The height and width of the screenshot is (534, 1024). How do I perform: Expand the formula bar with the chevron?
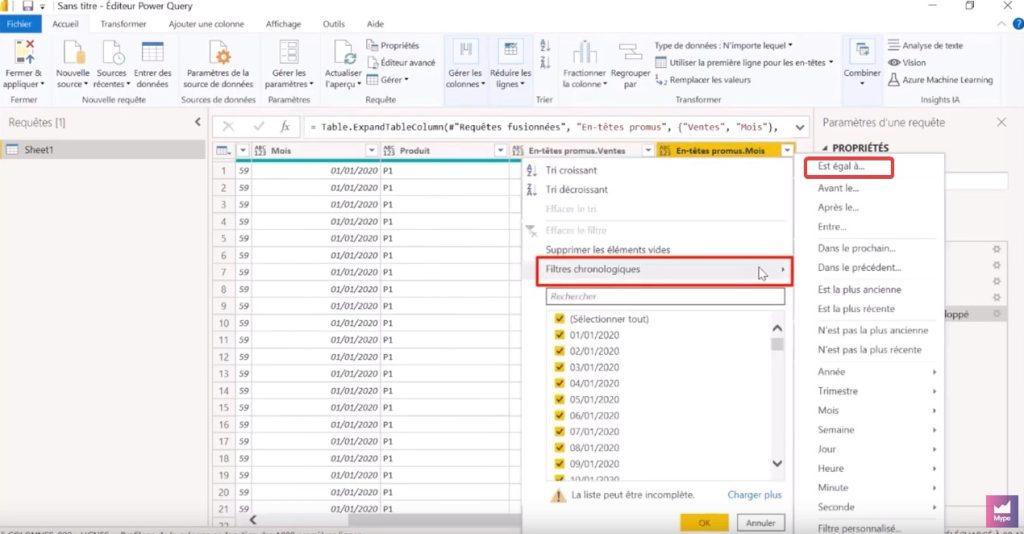click(800, 127)
